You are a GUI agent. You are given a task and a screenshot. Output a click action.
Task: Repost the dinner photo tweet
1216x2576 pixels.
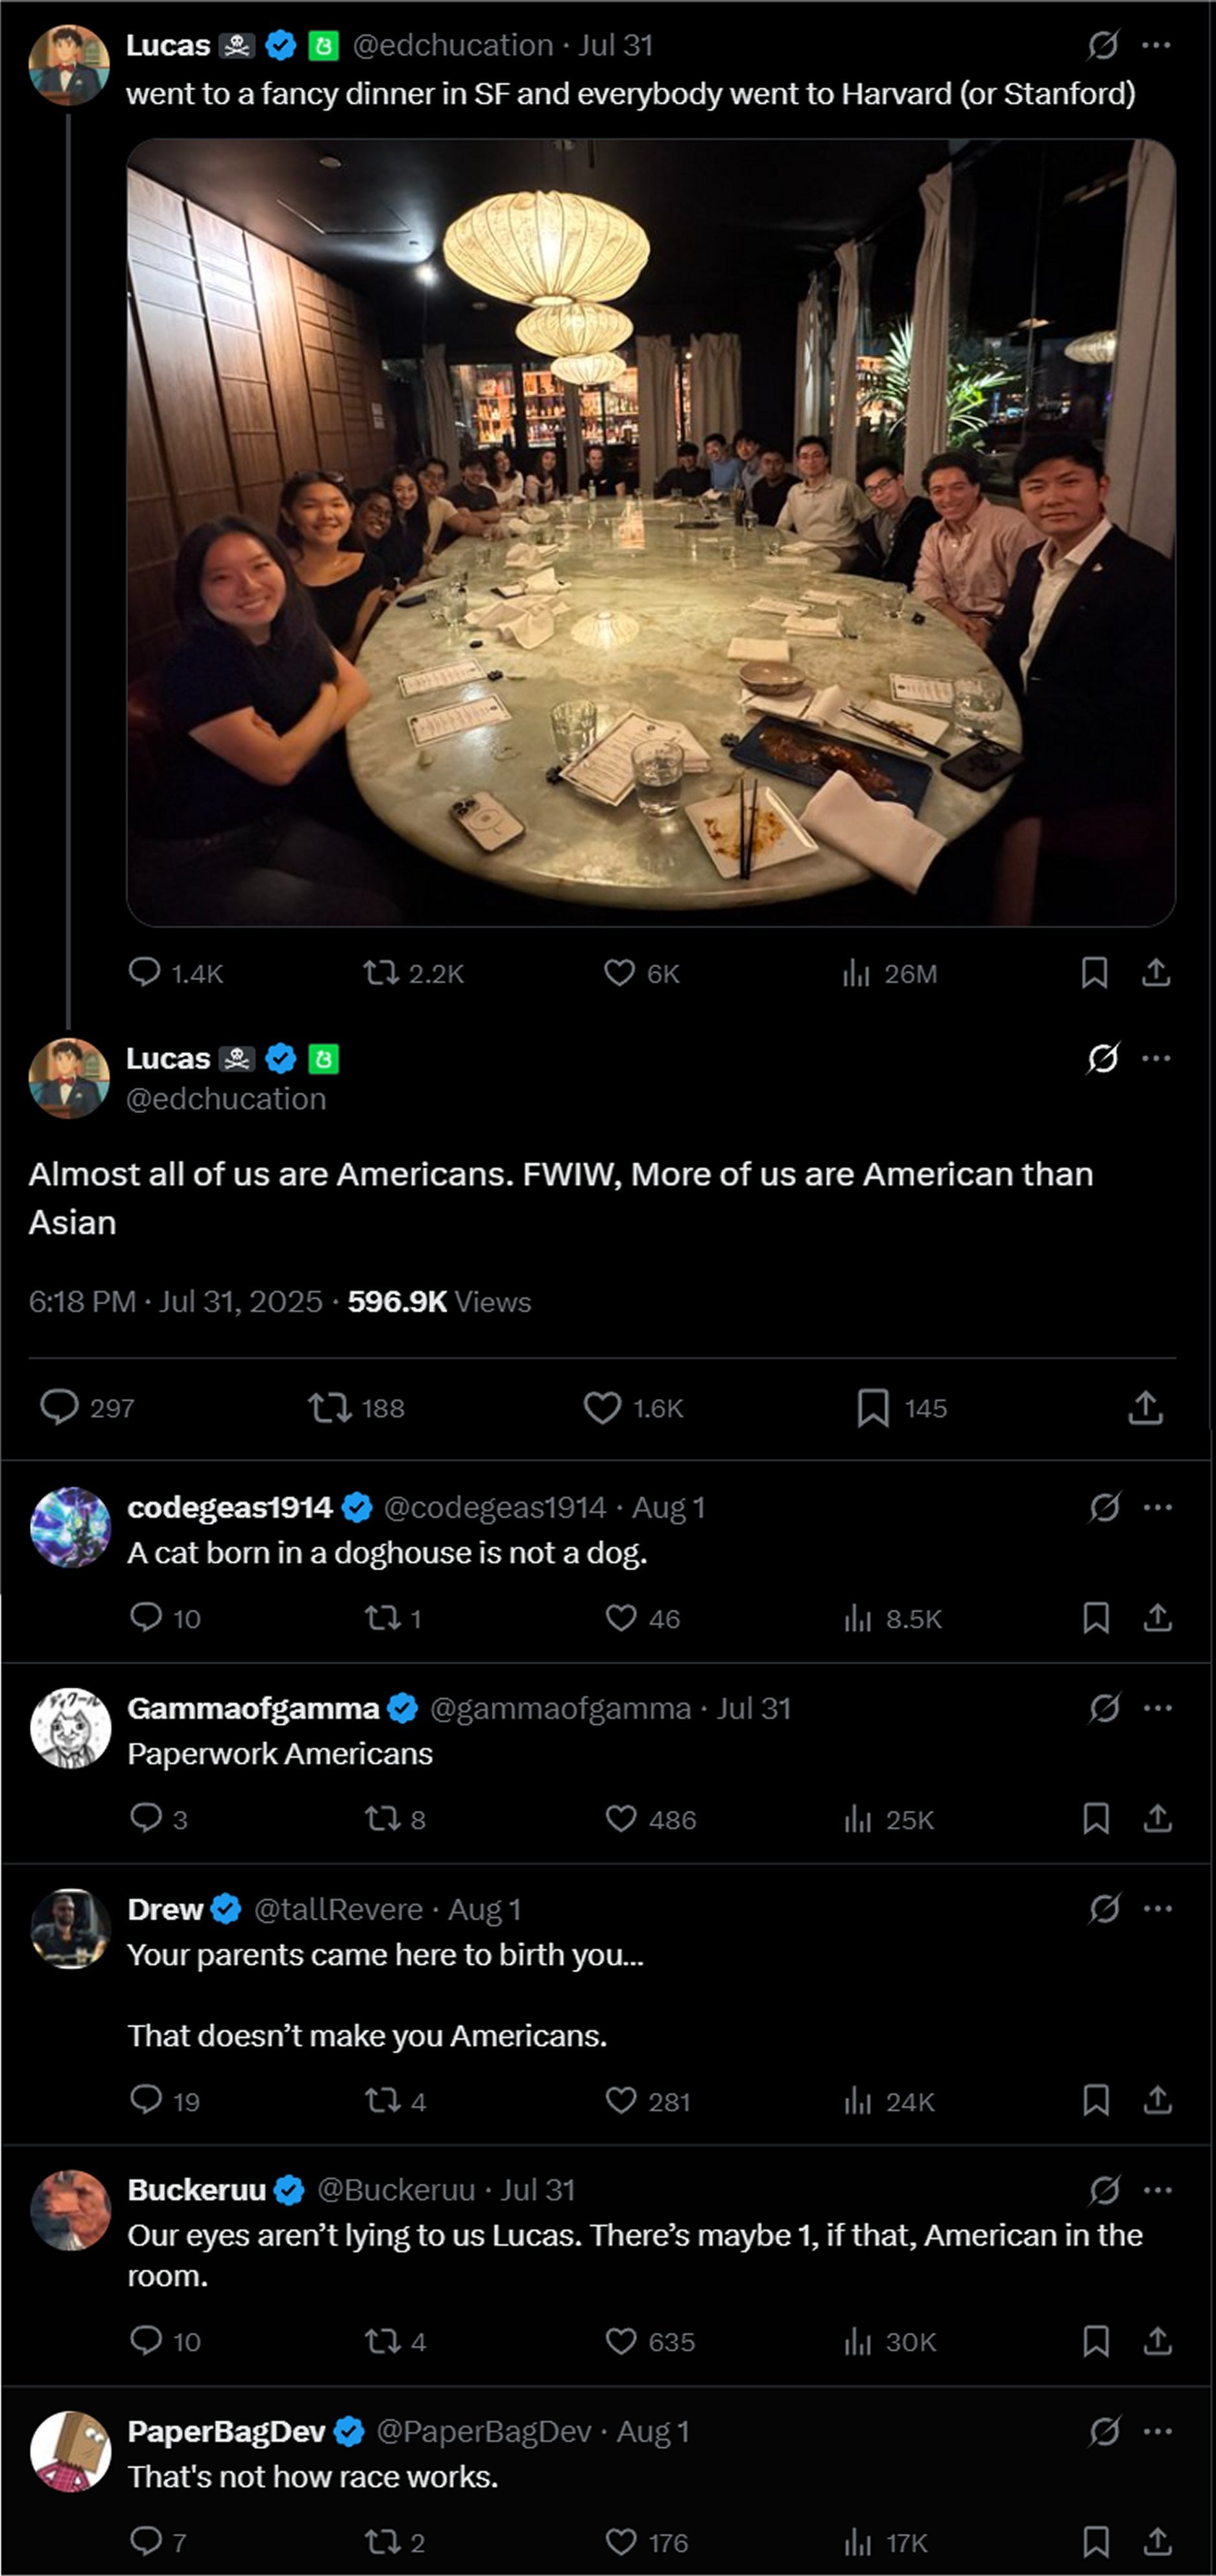pyautogui.click(x=381, y=972)
